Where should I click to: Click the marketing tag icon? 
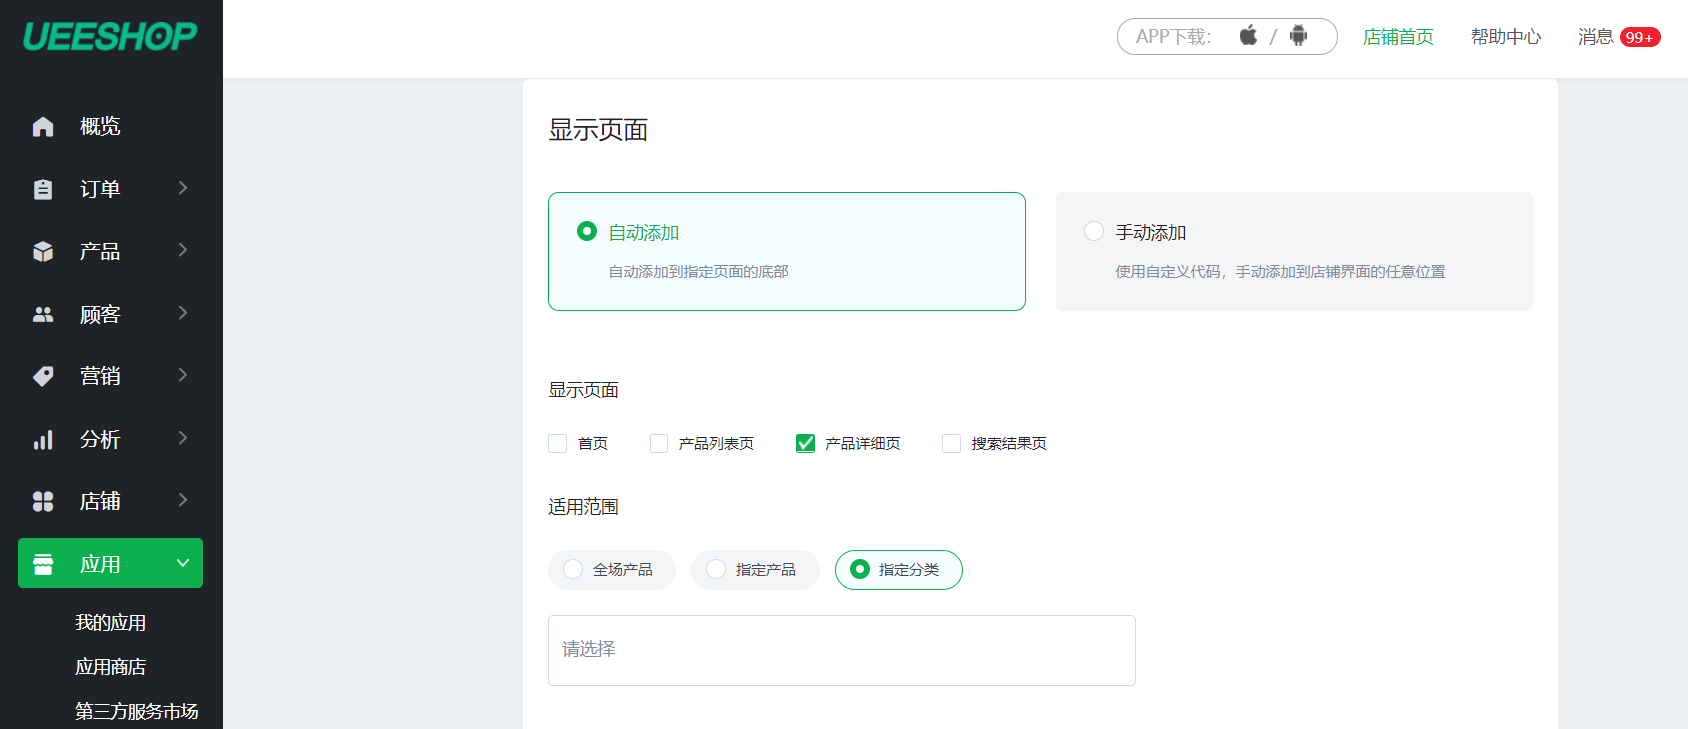(43, 376)
